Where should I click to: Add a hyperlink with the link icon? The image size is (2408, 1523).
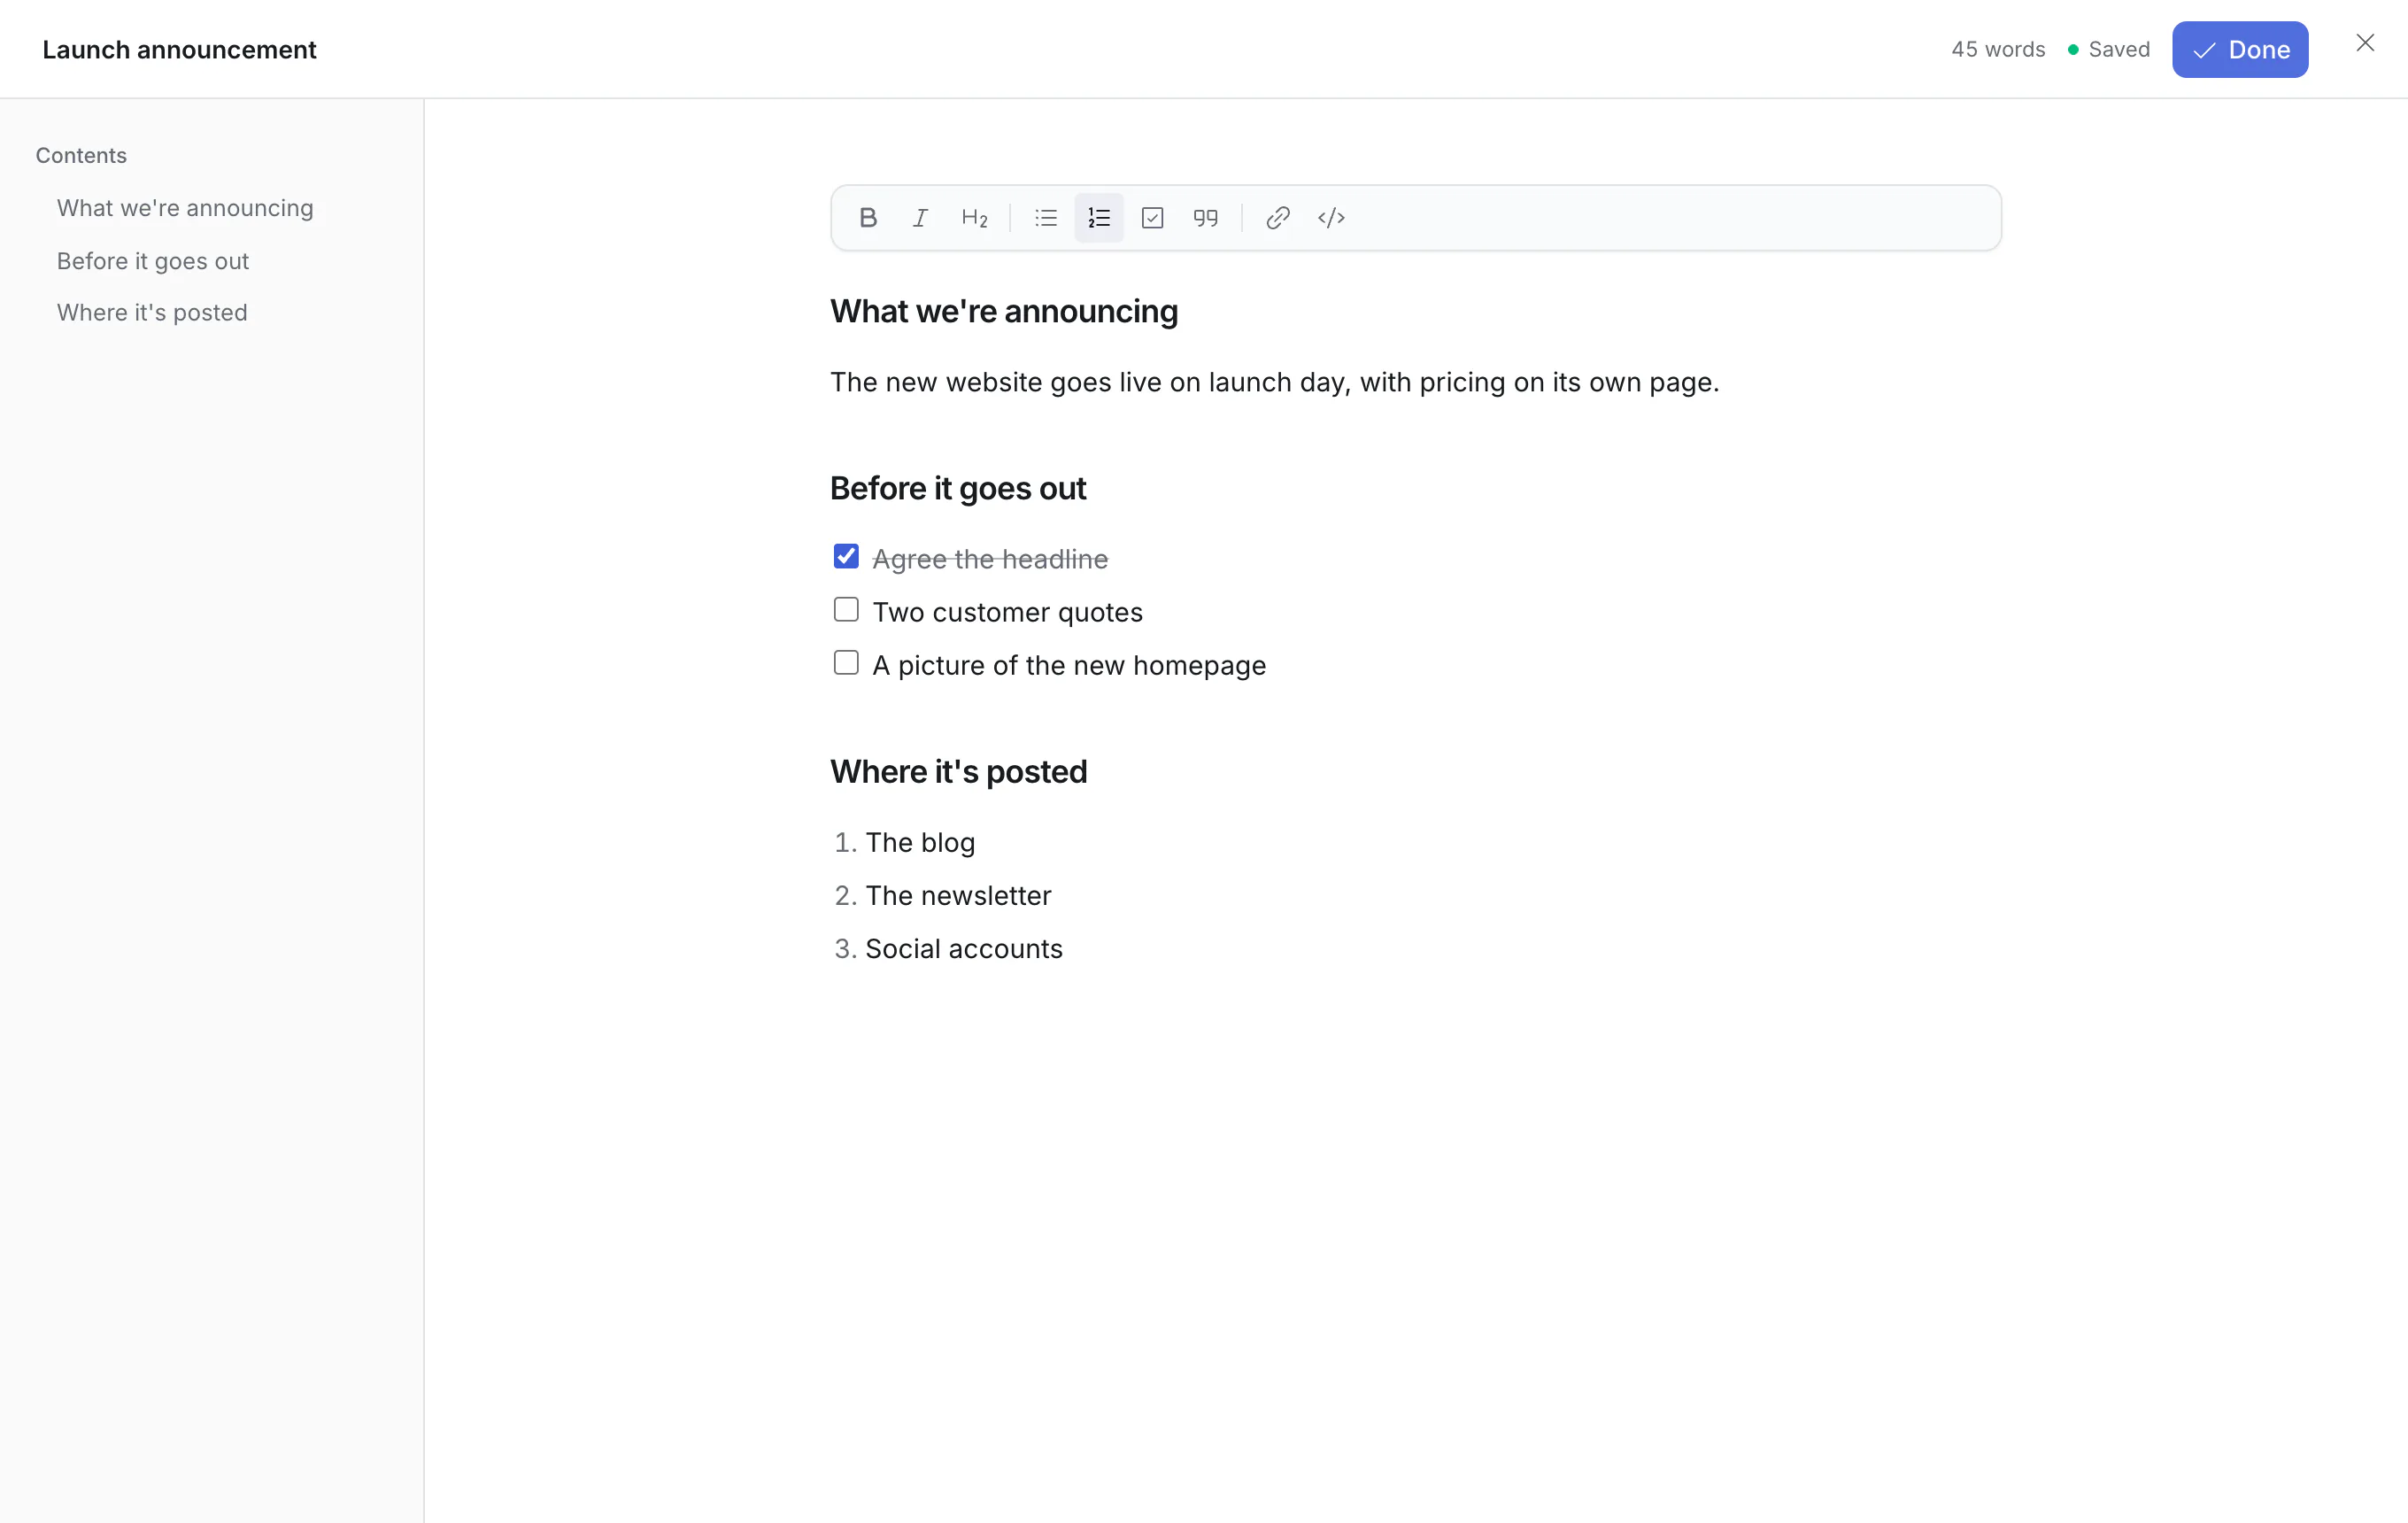coord(1277,218)
